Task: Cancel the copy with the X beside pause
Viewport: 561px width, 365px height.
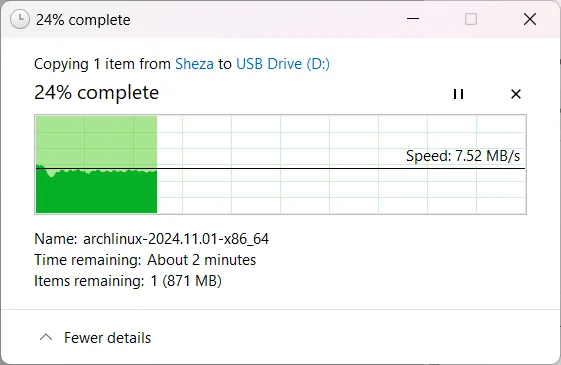Action: coord(516,94)
